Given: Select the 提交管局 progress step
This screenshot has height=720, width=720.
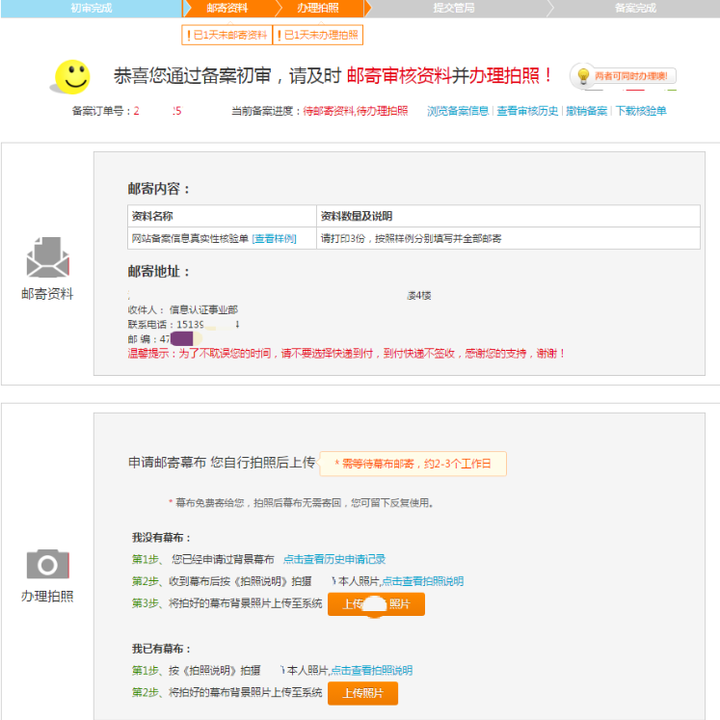Looking at the screenshot, I should tap(454, 8).
